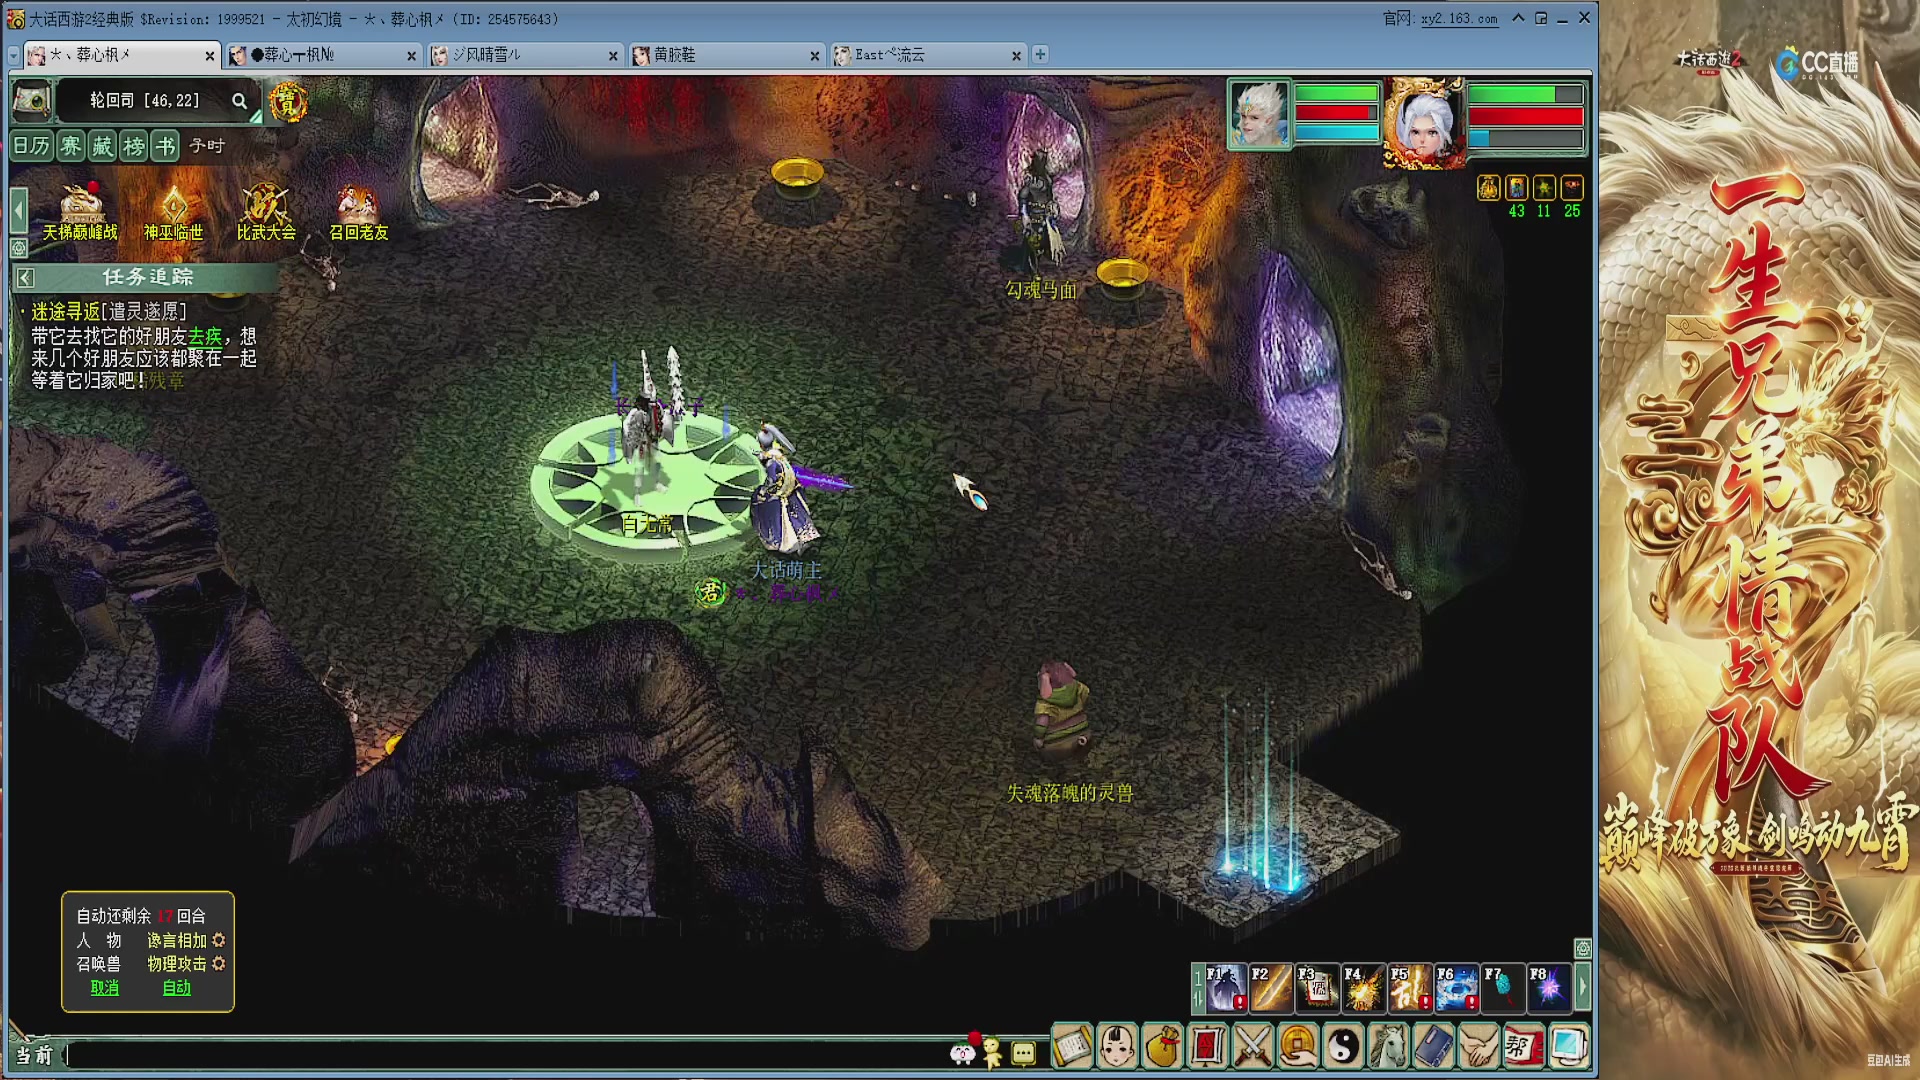Screen dimensions: 1920x1080
Task: Open the character face icon
Action: click(1117, 1047)
